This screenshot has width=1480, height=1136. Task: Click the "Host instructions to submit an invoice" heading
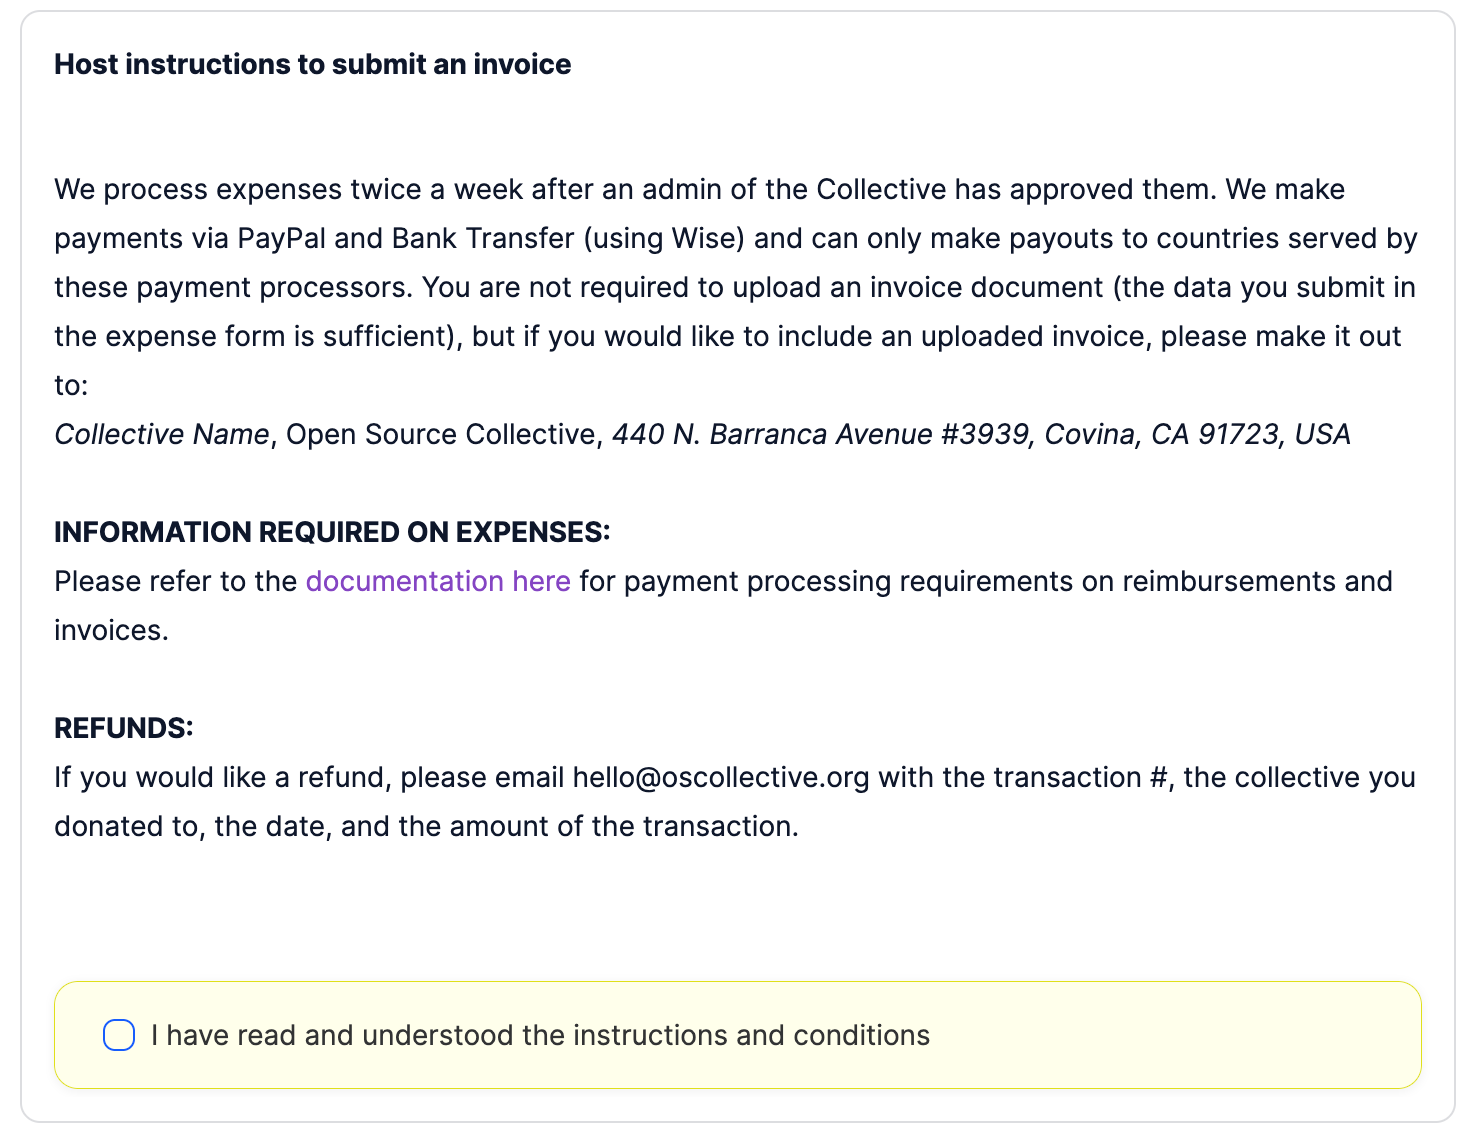pyautogui.click(x=313, y=64)
